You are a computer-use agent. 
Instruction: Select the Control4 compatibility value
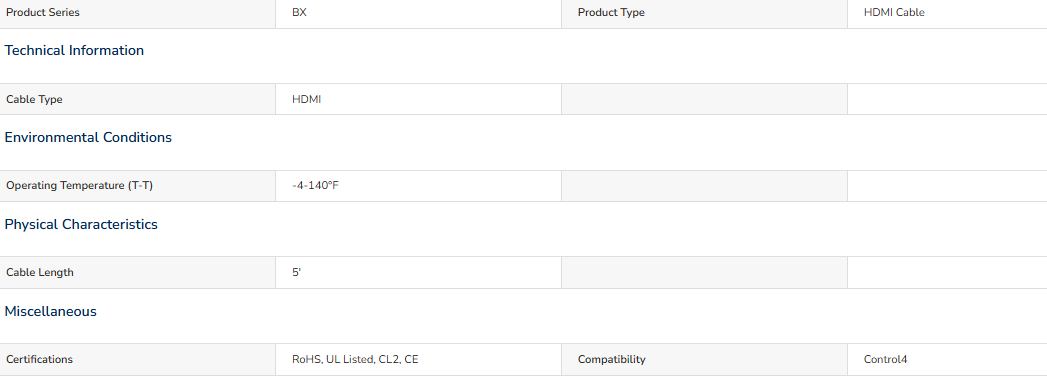[885, 359]
